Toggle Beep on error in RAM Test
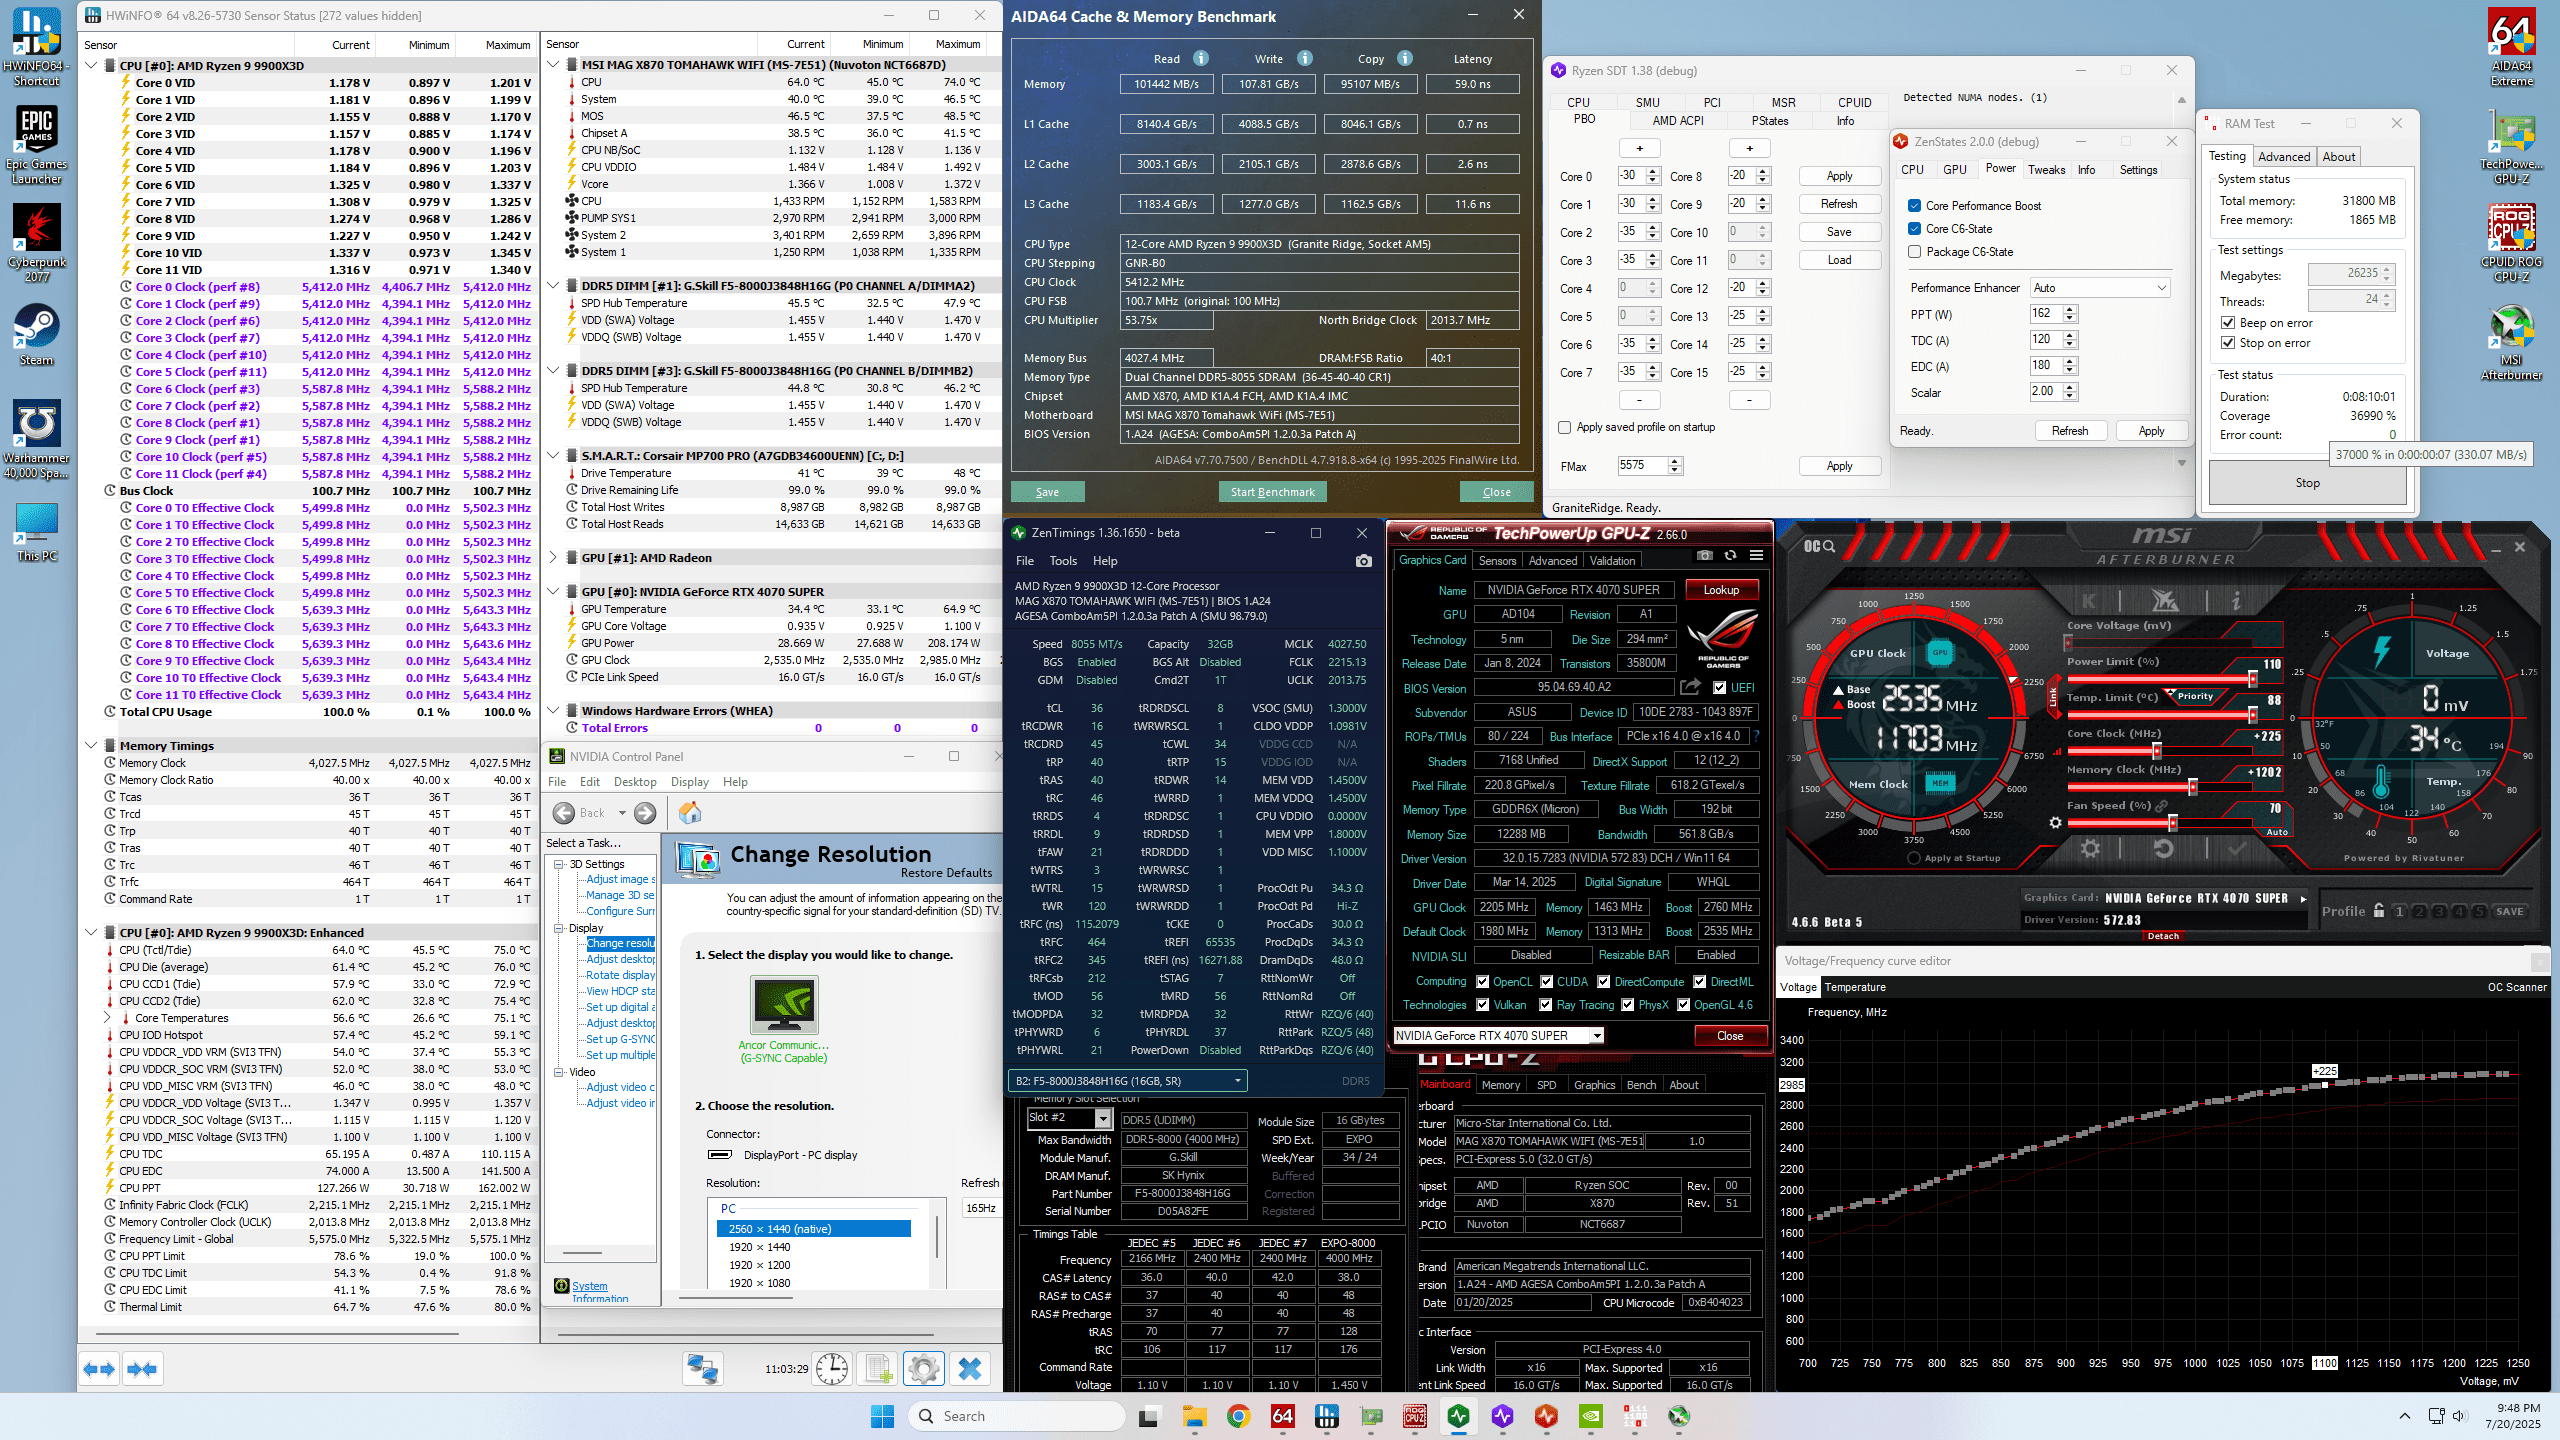Viewport: 2560px width, 1440px height. 2228,323
